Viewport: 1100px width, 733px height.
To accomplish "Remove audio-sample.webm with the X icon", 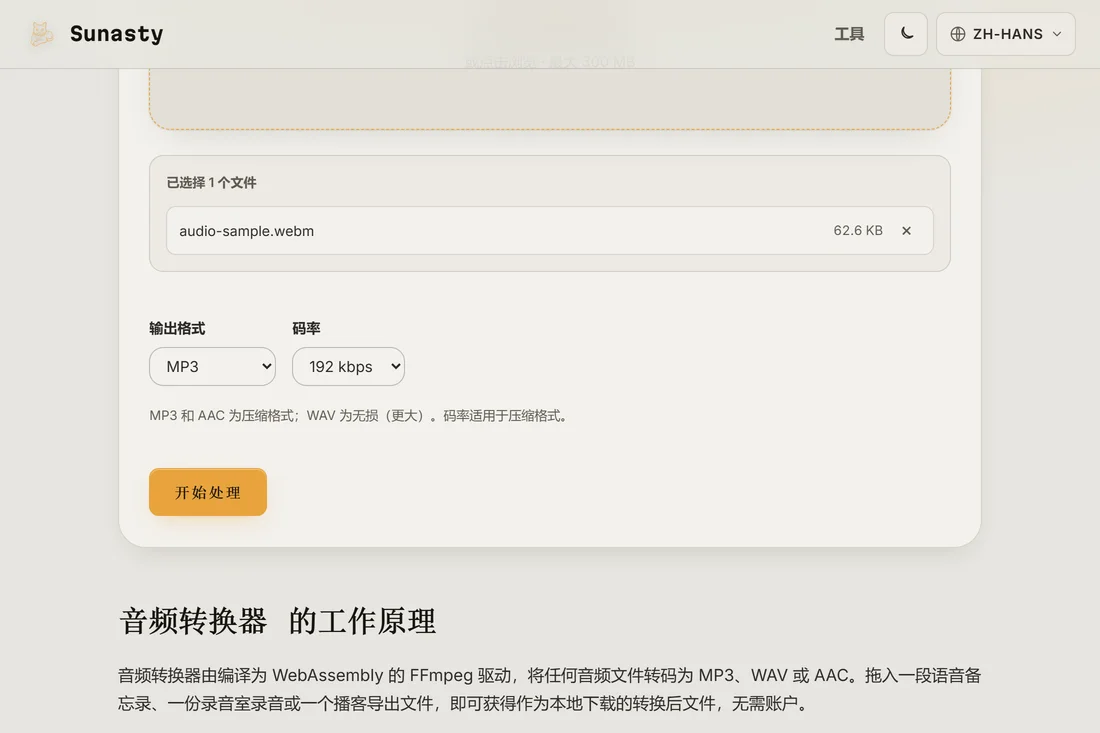I will click(906, 231).
